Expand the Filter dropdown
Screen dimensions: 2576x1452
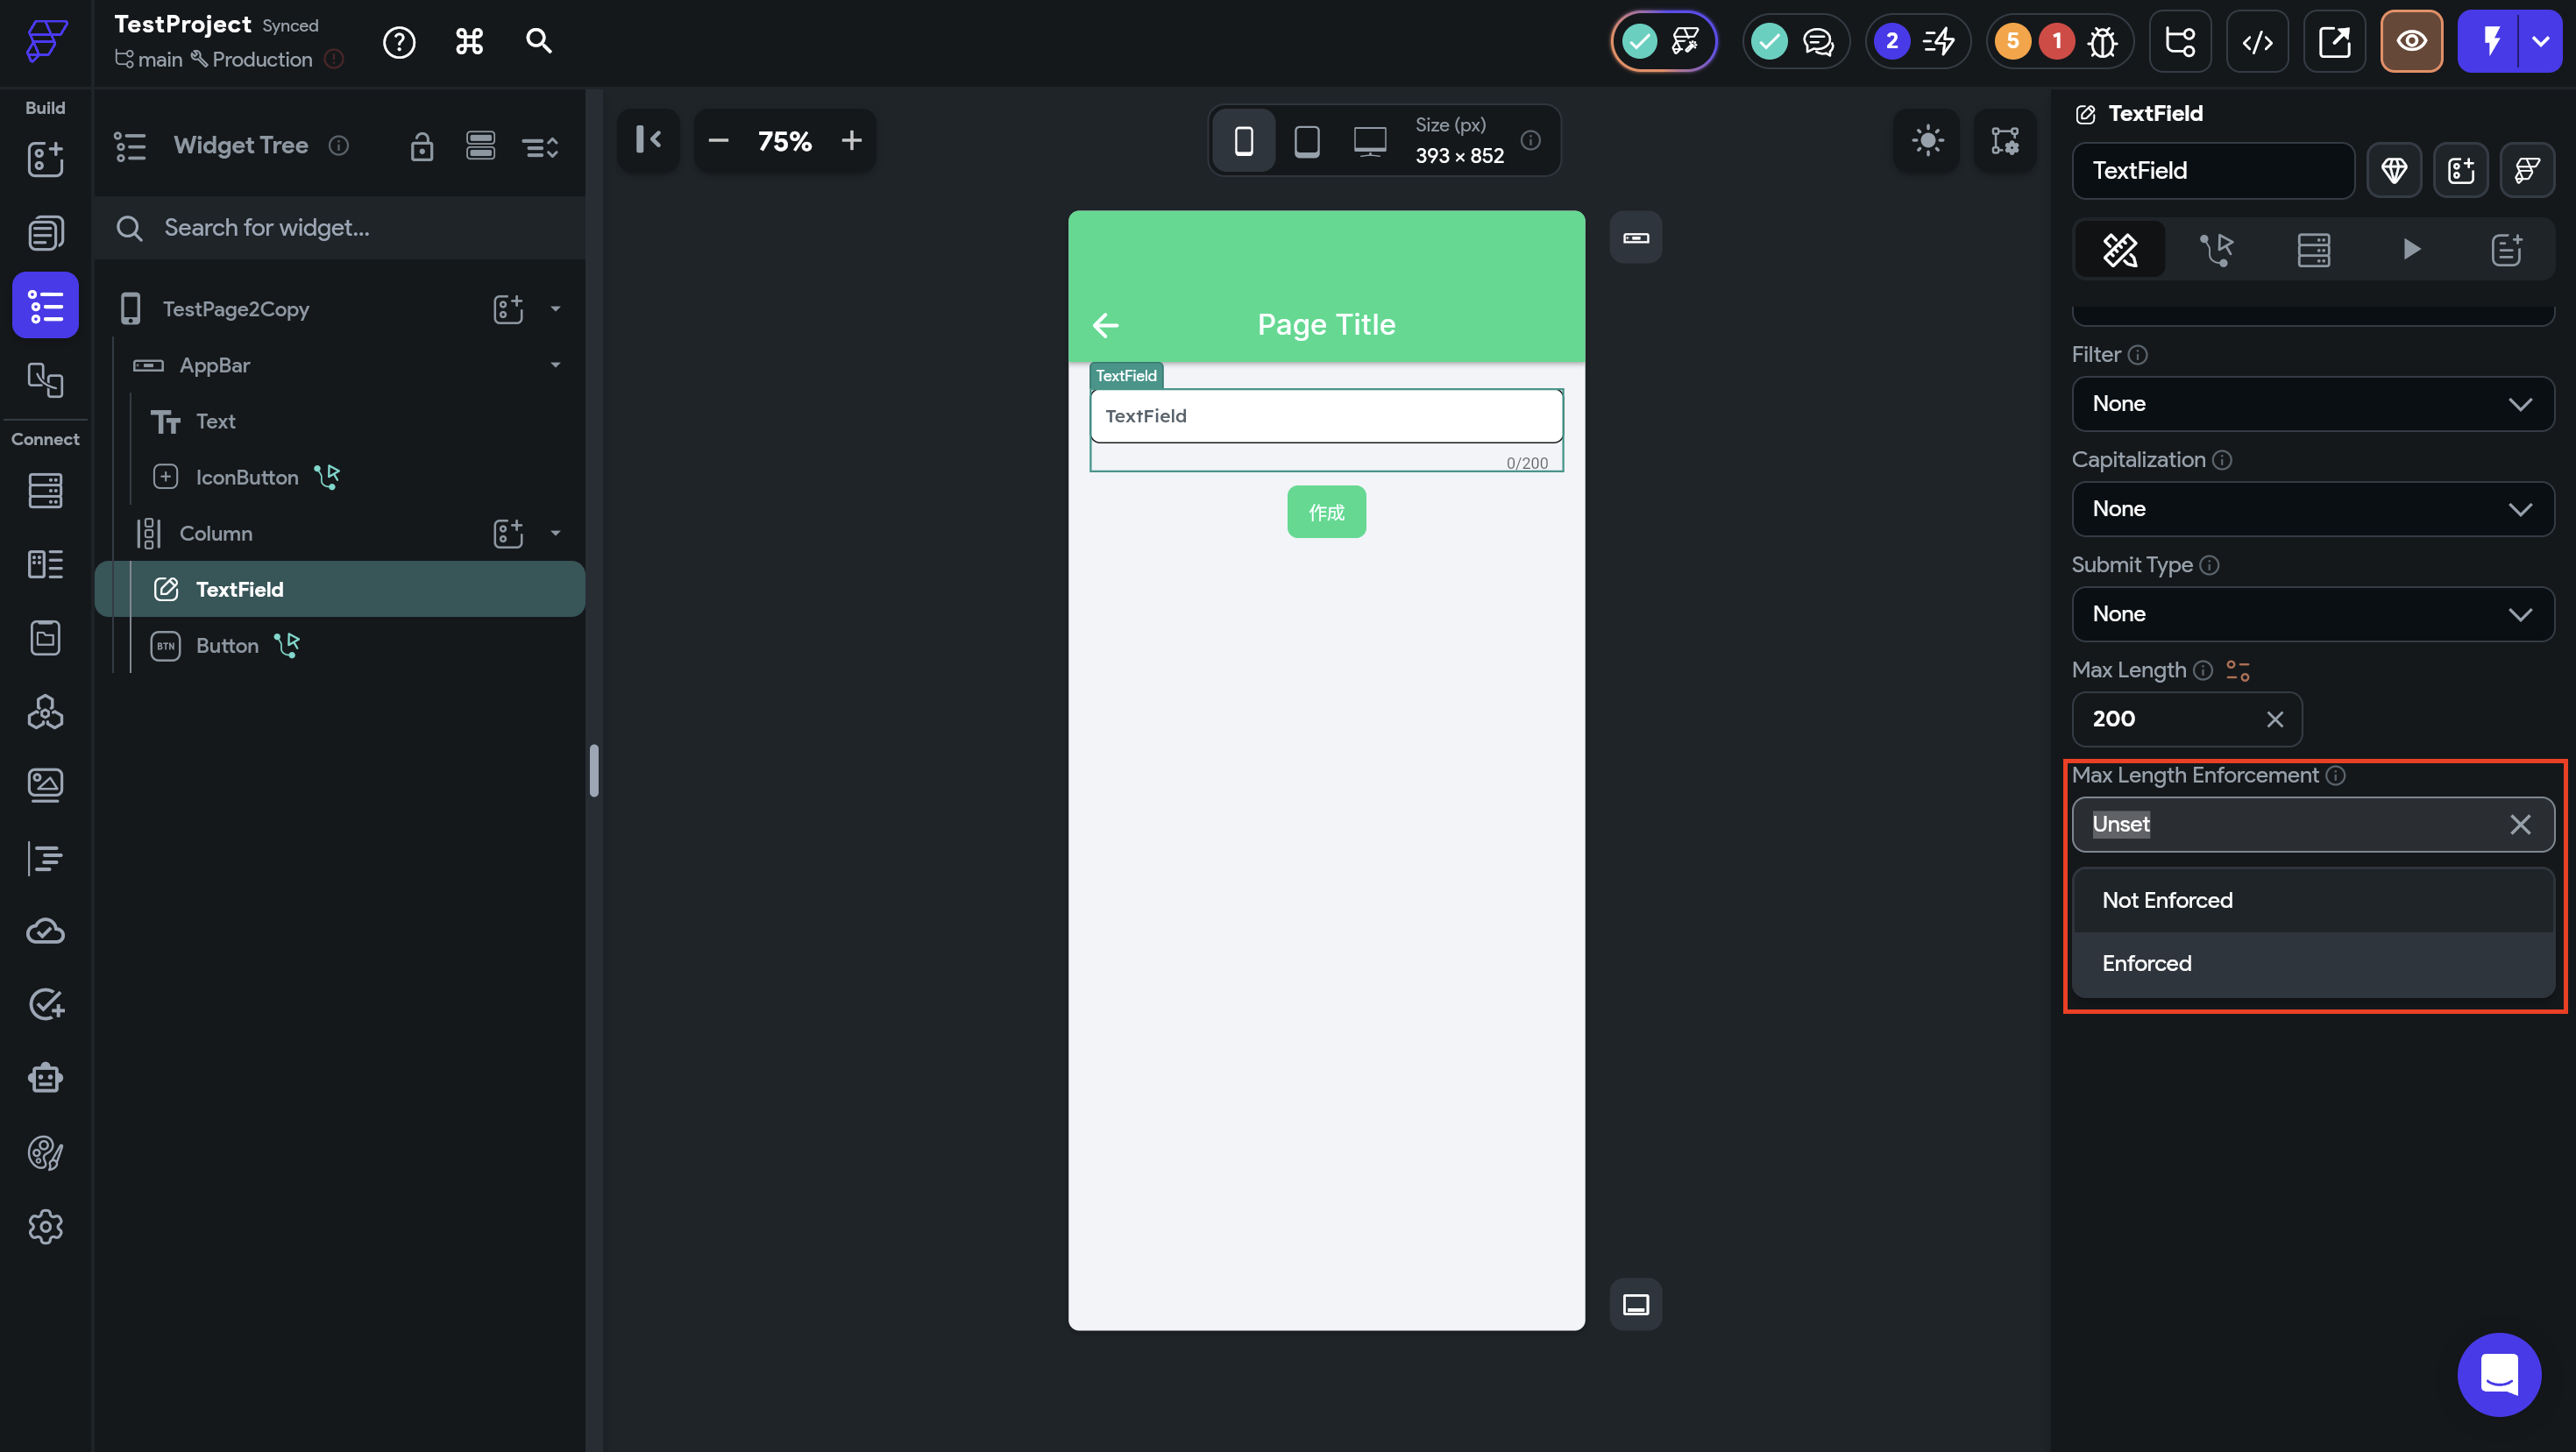[x=2312, y=404]
